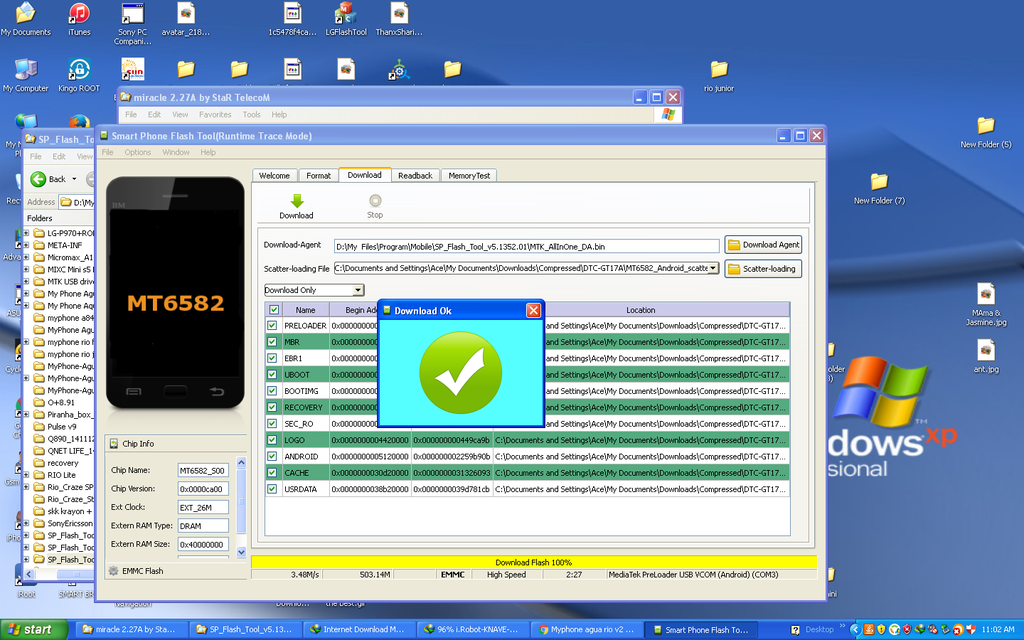This screenshot has width=1024, height=640.
Task: Uncheck the EBR1 partition checkbox
Action: coord(272,358)
